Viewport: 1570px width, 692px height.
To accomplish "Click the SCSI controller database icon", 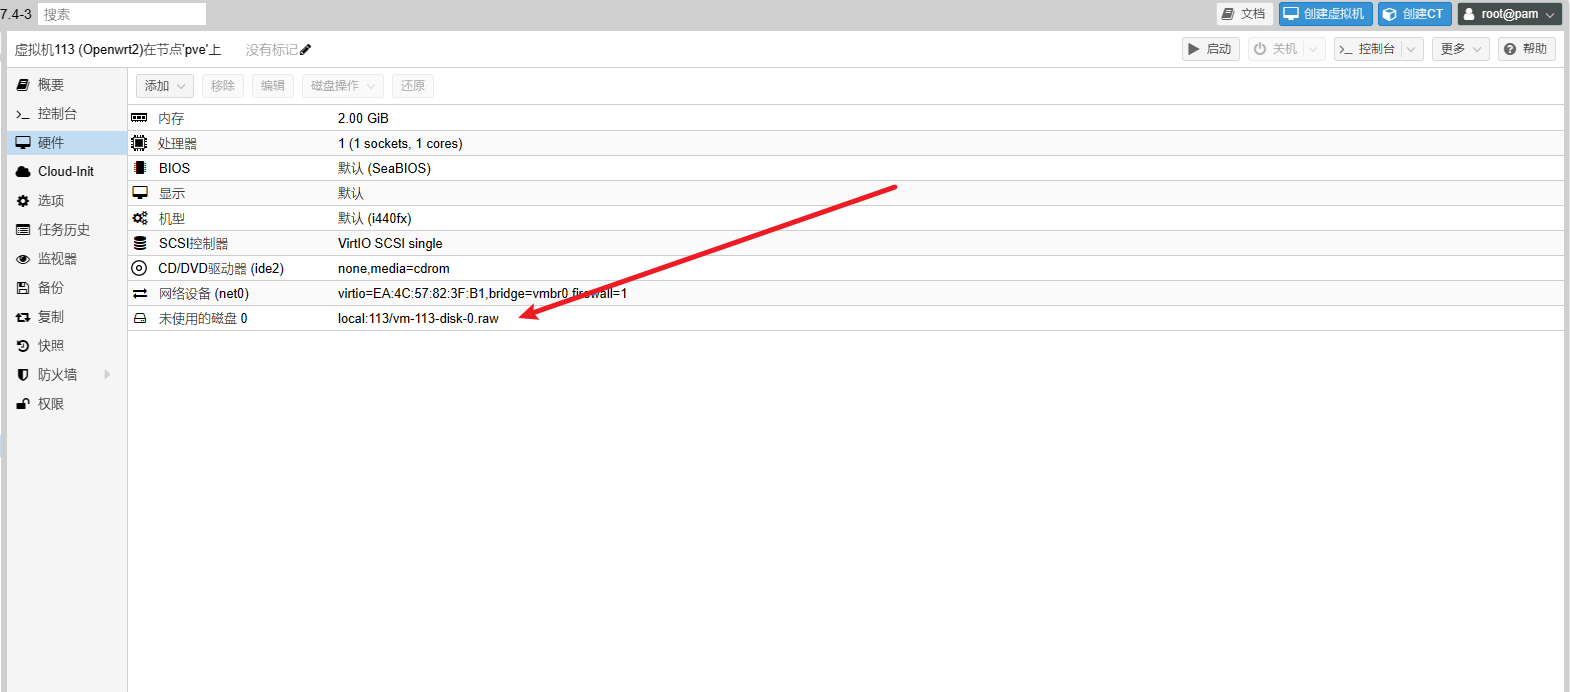I will tap(140, 243).
